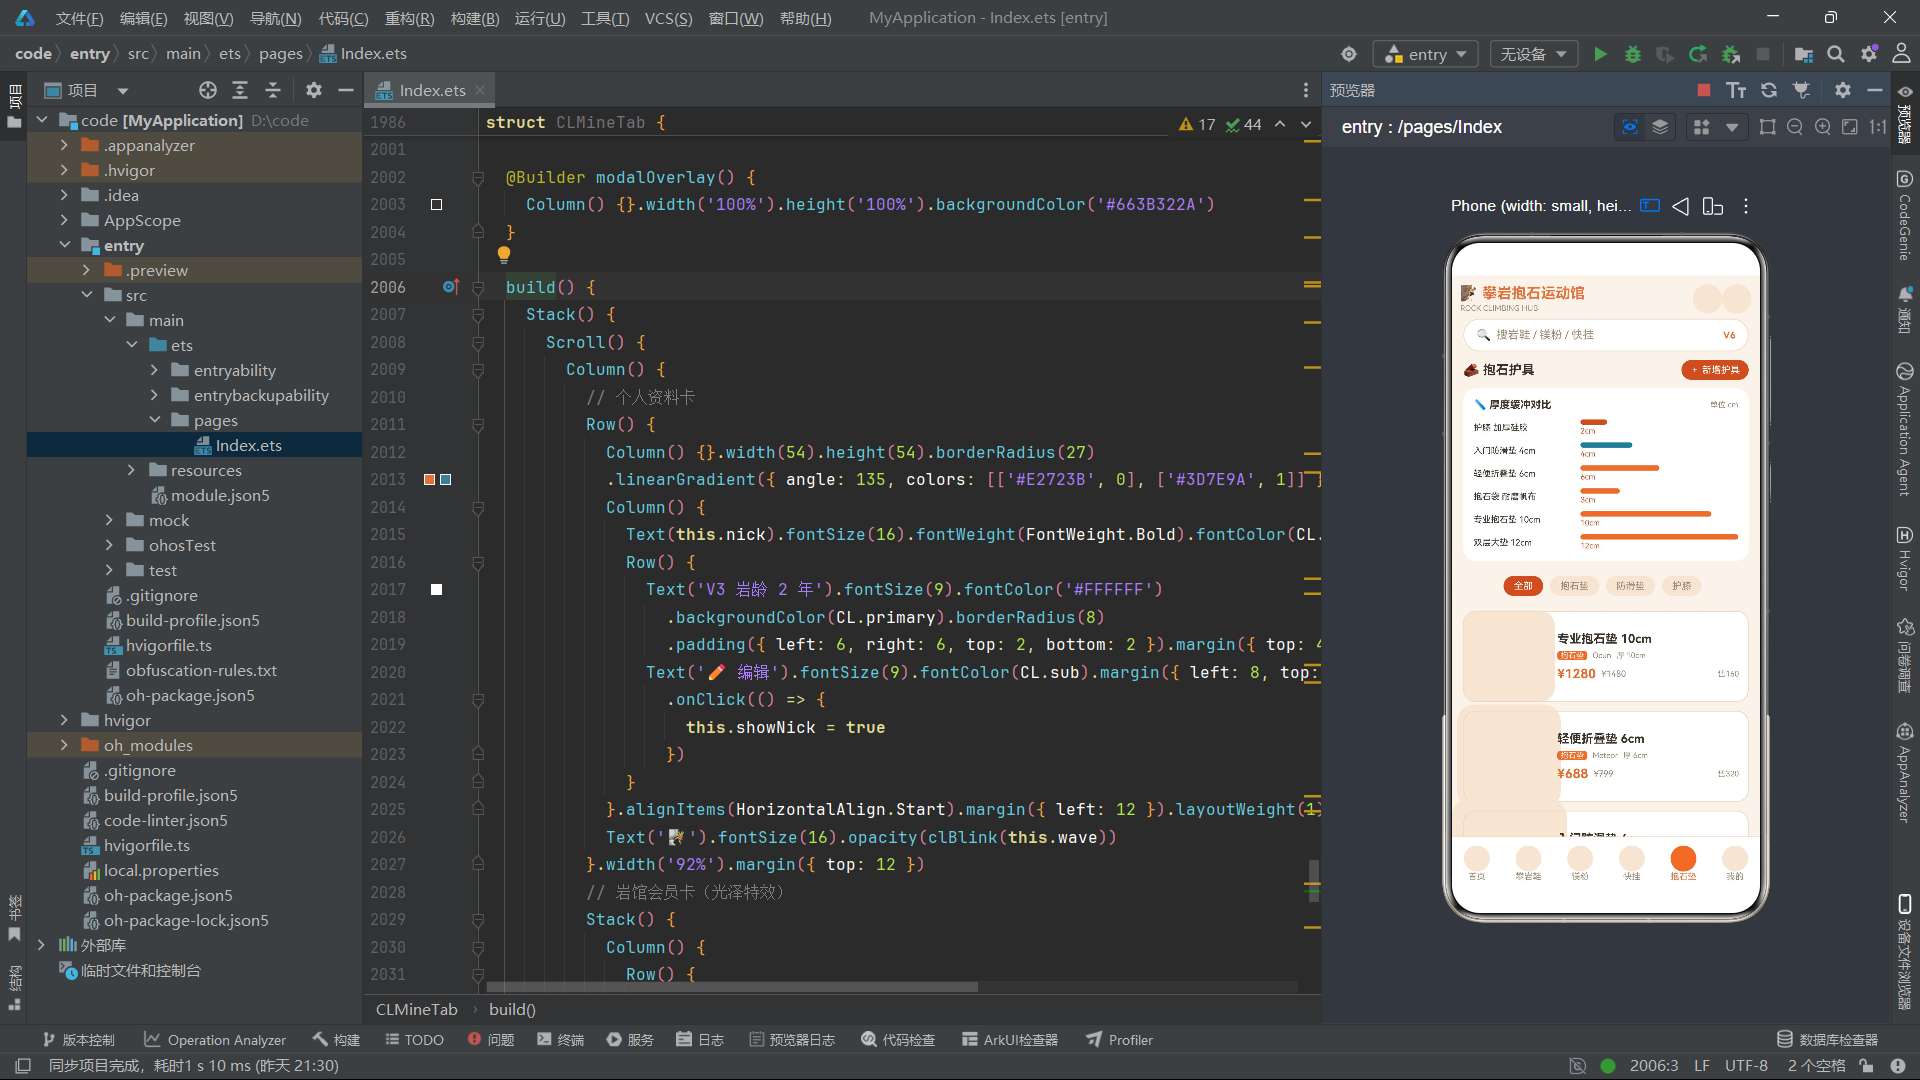This screenshot has width=1920, height=1080.
Task: Zoom out the previewer device
Action: pyautogui.click(x=1795, y=127)
